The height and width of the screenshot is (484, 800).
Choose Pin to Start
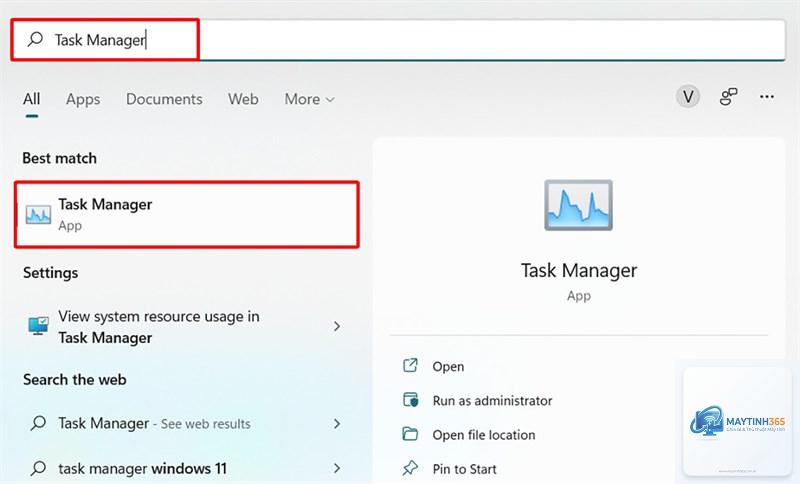pos(464,469)
